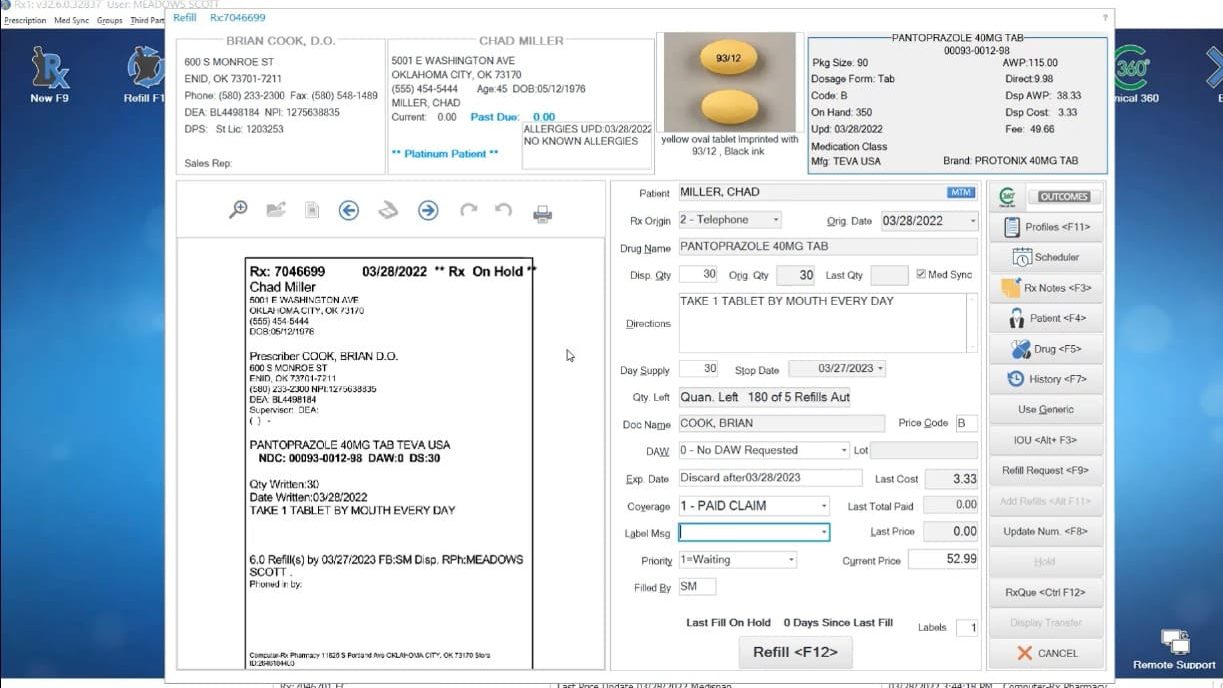1223x688 pixels.
Task: Click the Refill <F12> button
Action: click(x=796, y=652)
